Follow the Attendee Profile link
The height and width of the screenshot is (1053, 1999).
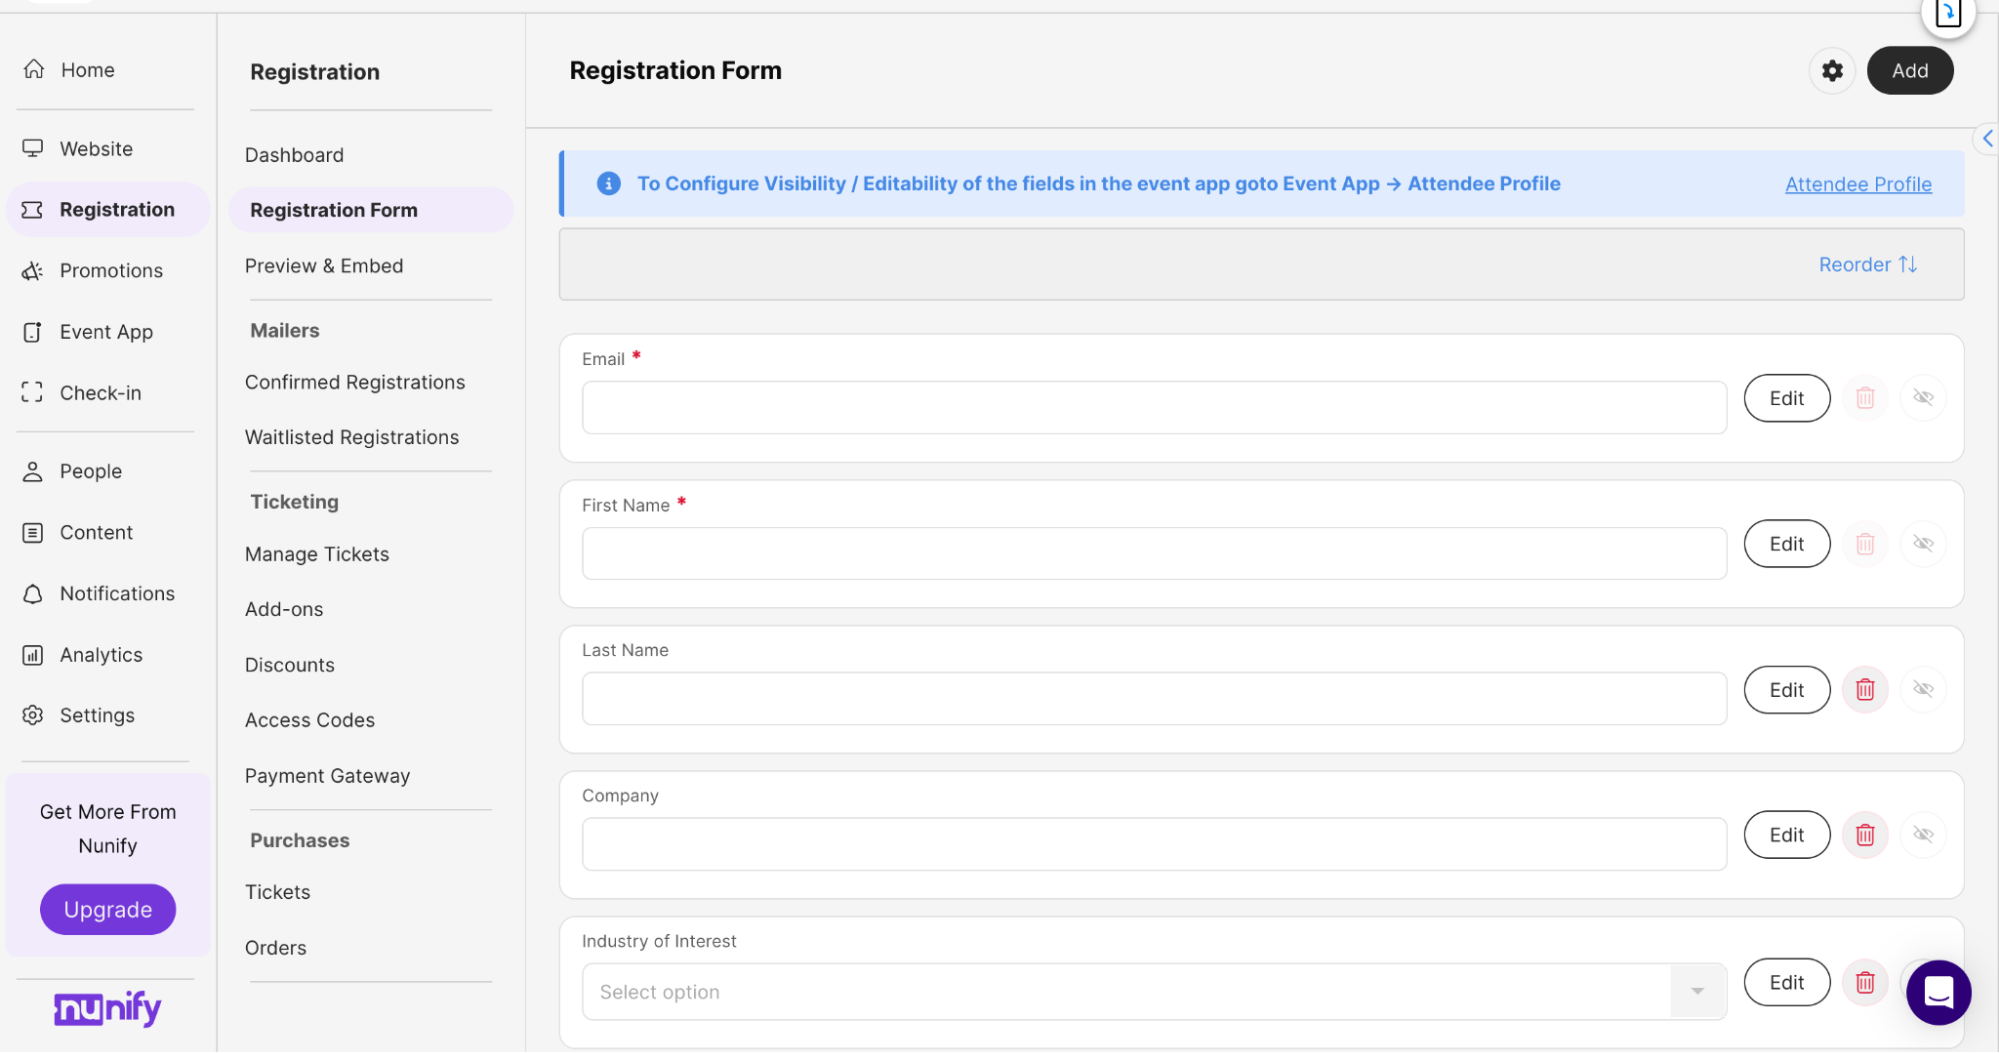[x=1858, y=184]
